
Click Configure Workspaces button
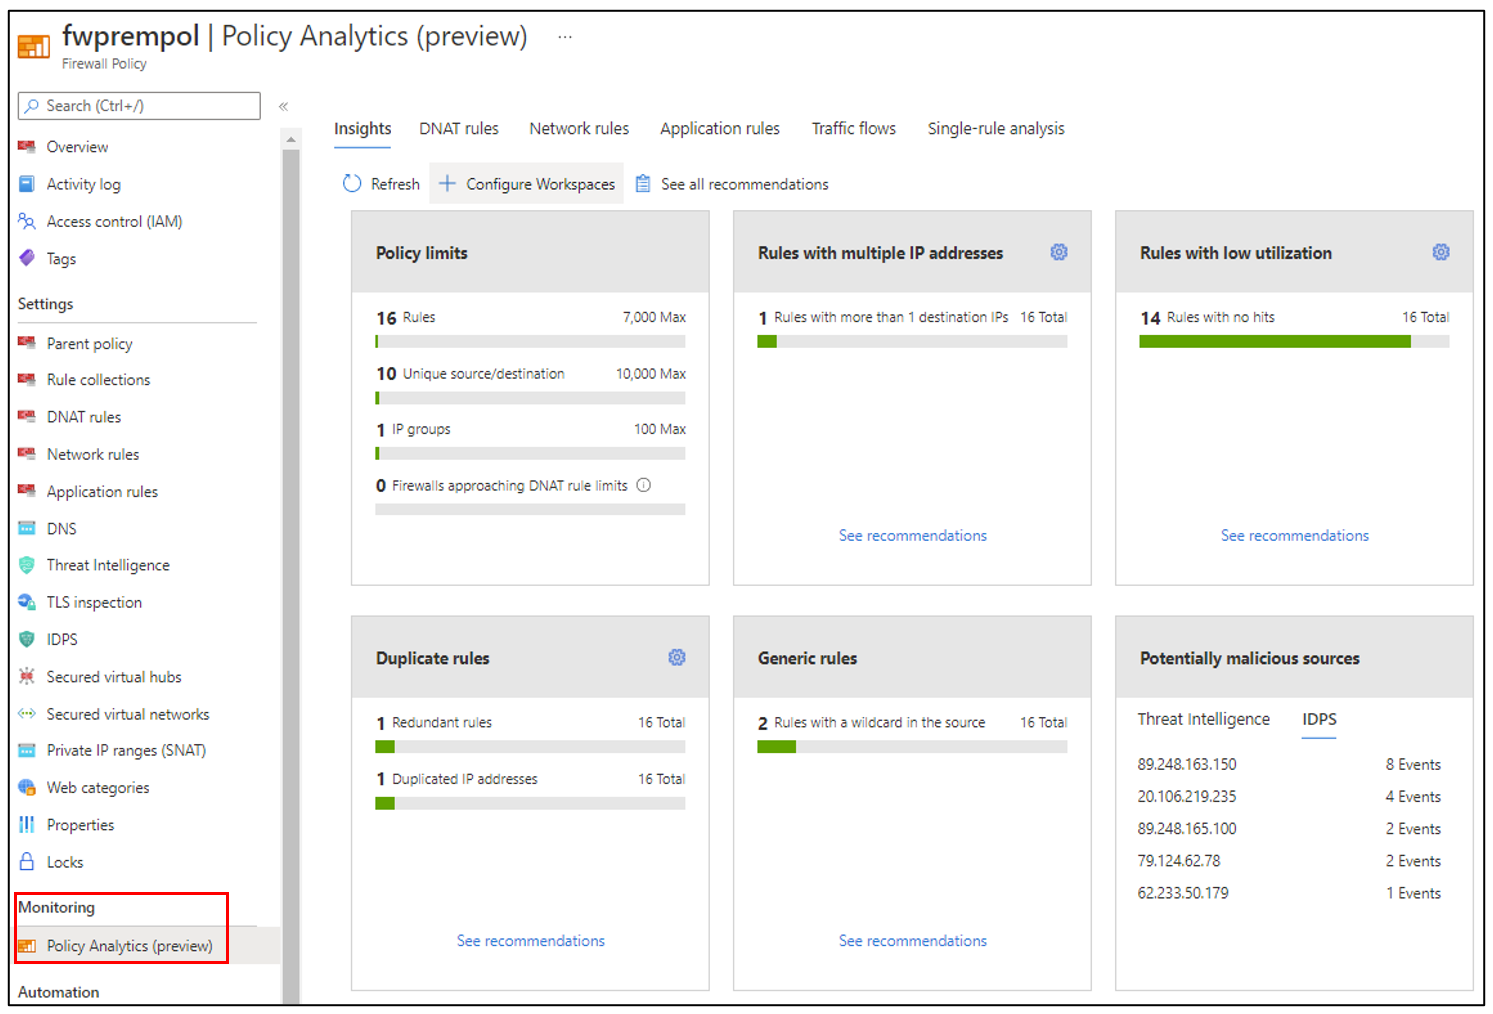coord(527,184)
